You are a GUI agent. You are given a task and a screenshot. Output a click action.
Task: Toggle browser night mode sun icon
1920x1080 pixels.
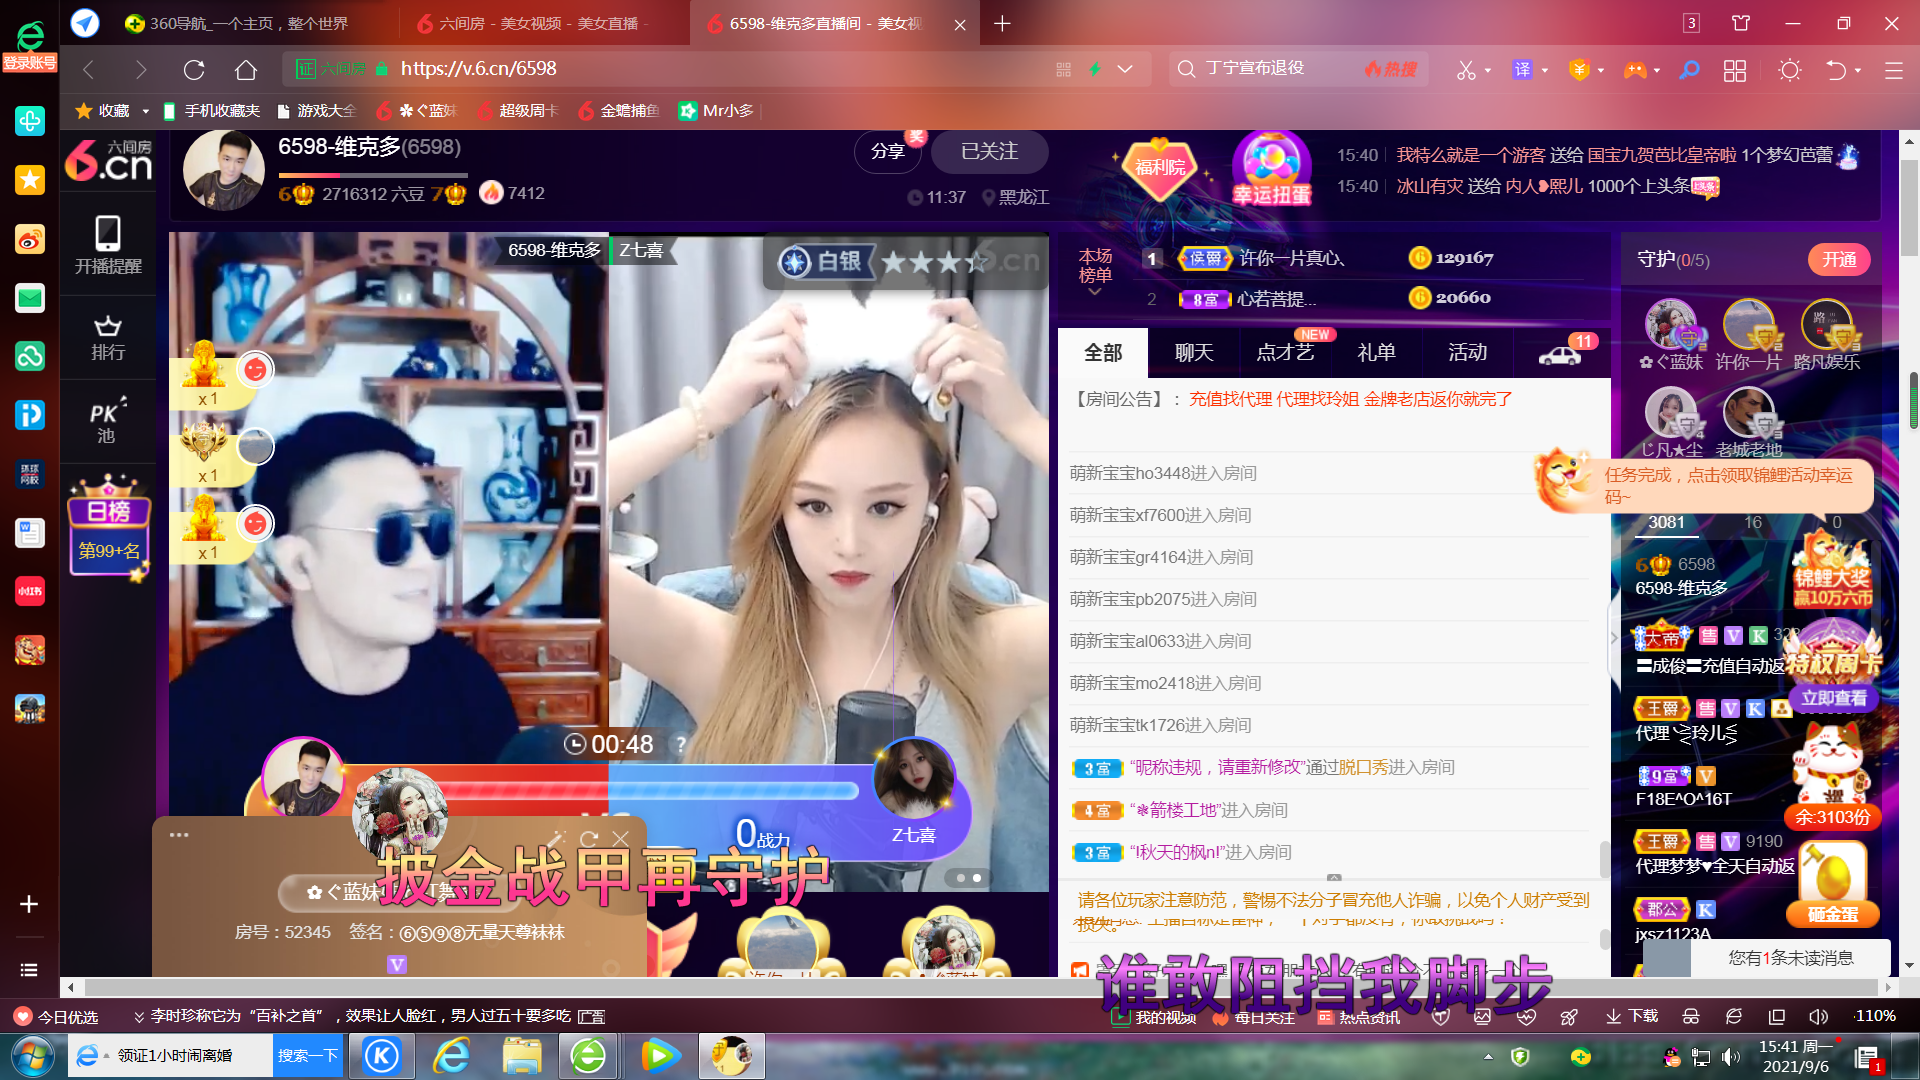(x=1790, y=70)
